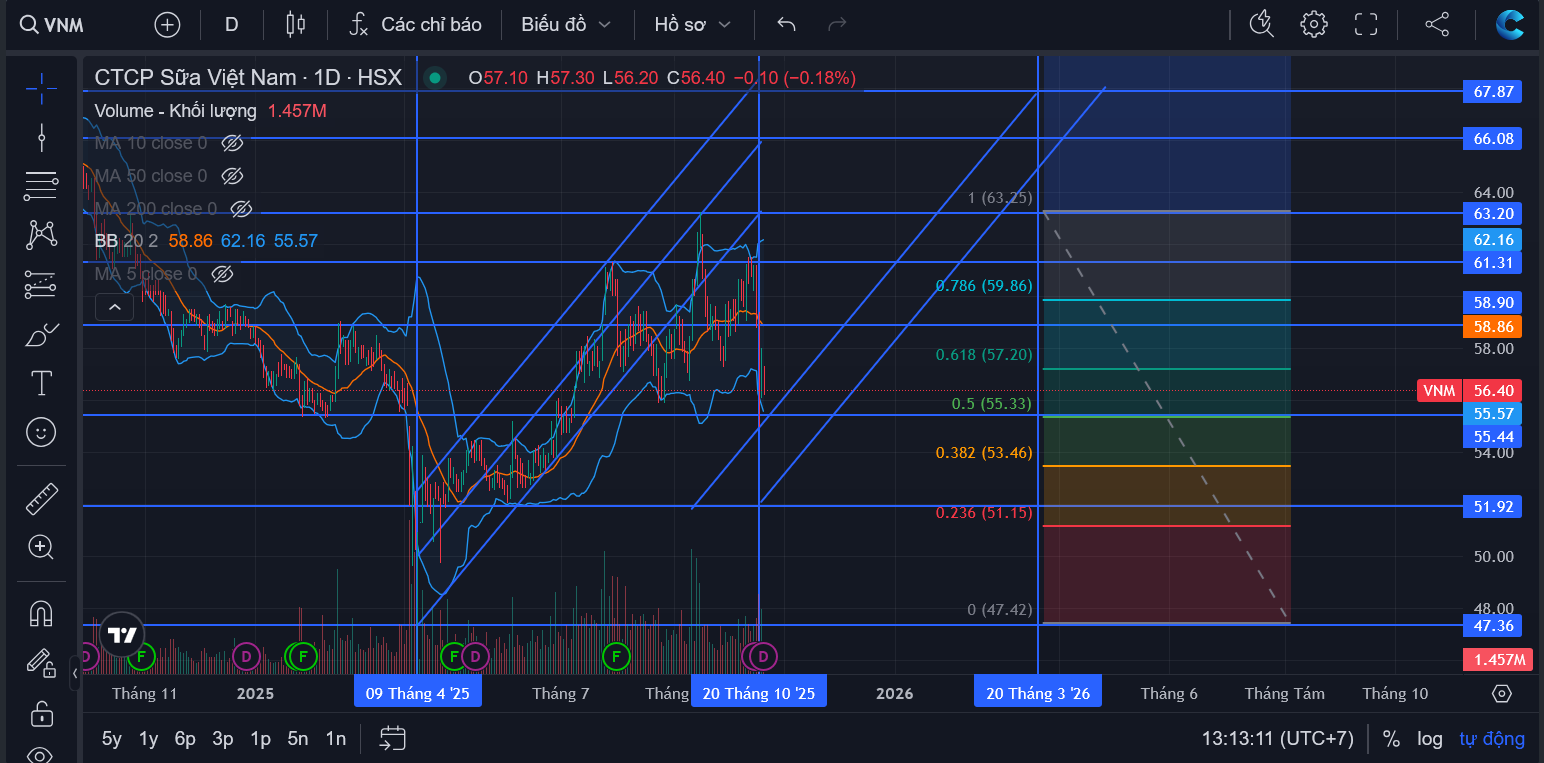Show the MA 10 close indicator
The height and width of the screenshot is (763, 1544).
point(232,143)
